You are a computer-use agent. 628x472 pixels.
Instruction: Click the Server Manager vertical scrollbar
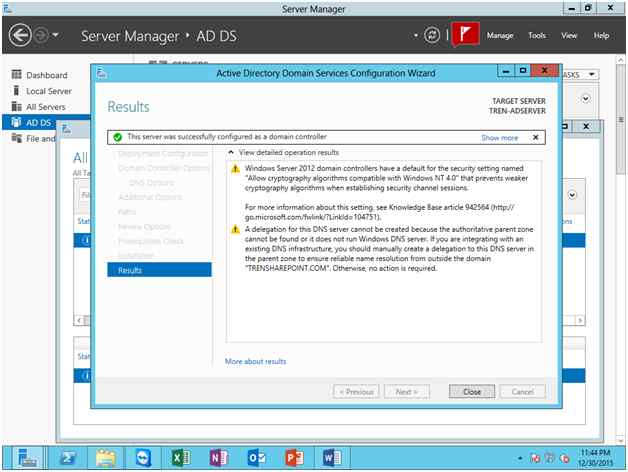click(620, 120)
